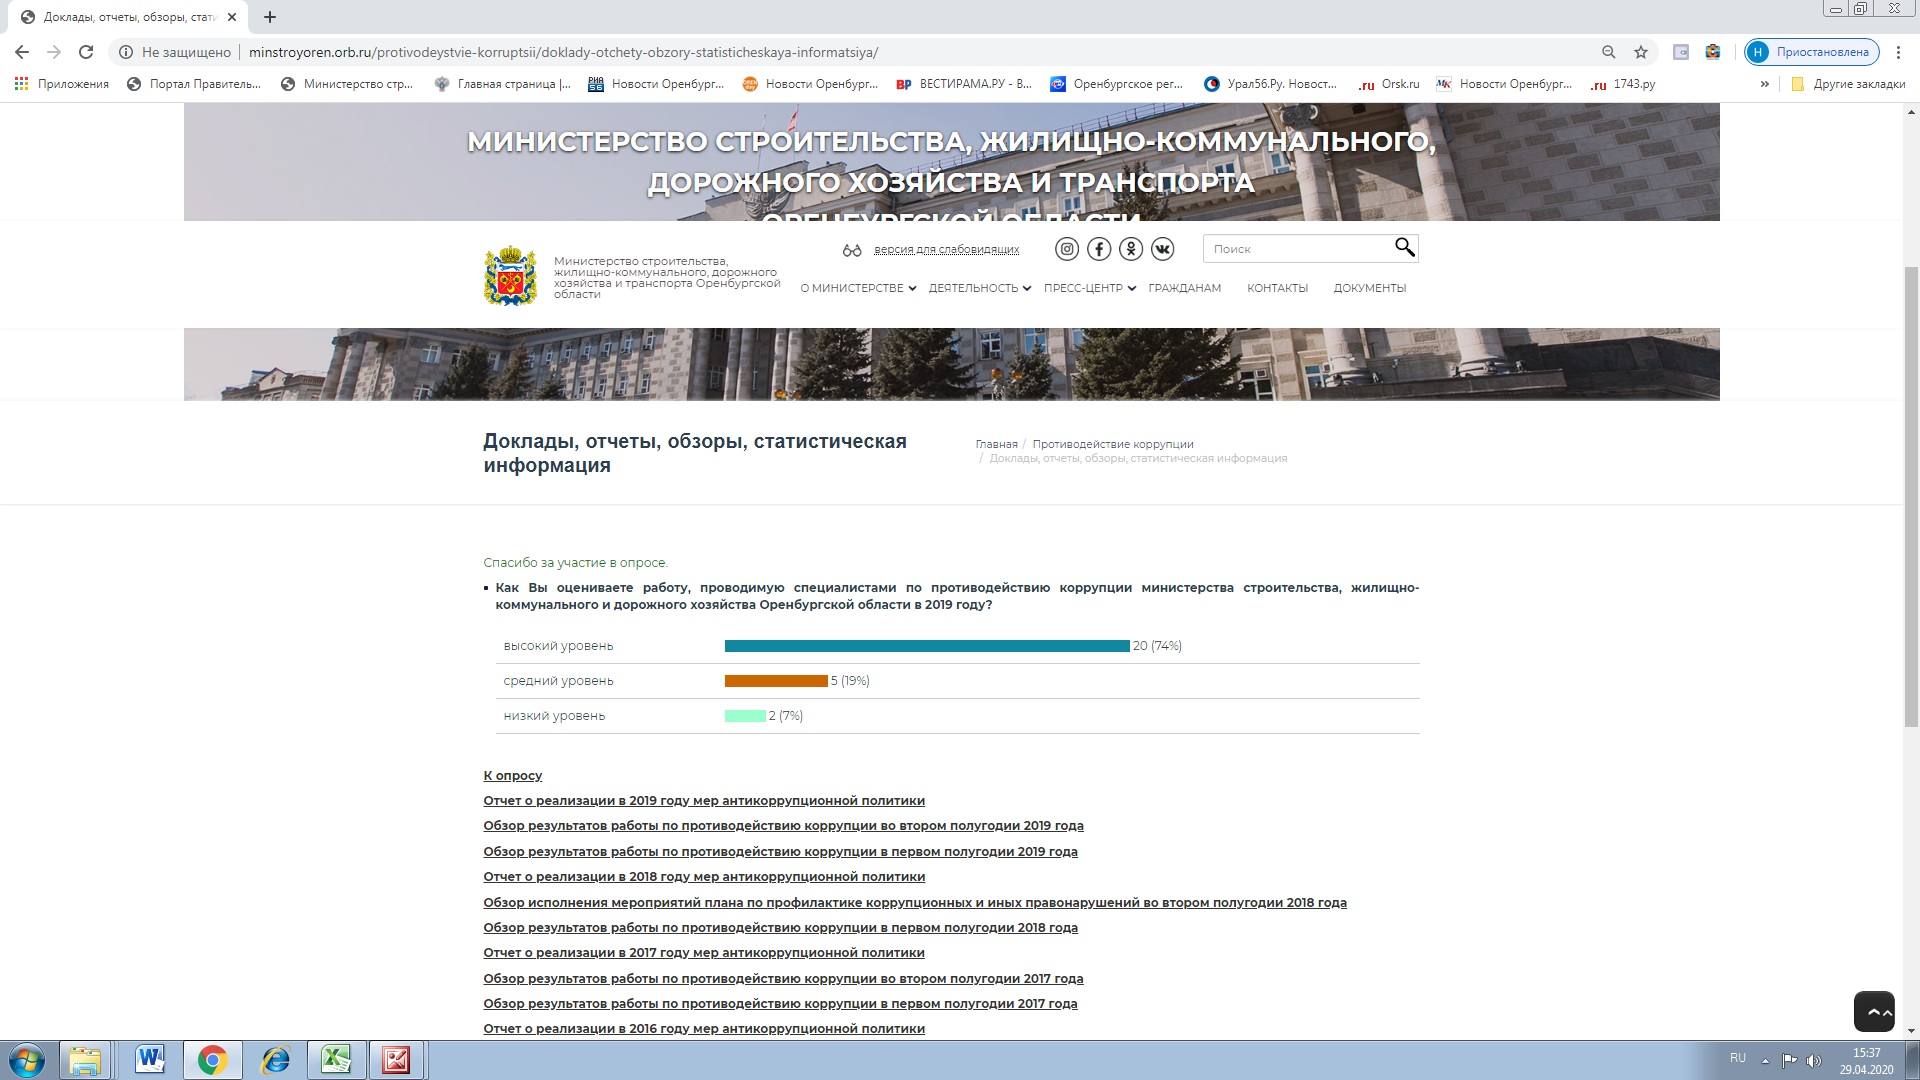The height and width of the screenshot is (1080, 1920).
Task: Open the VK social icon
Action: tap(1162, 249)
